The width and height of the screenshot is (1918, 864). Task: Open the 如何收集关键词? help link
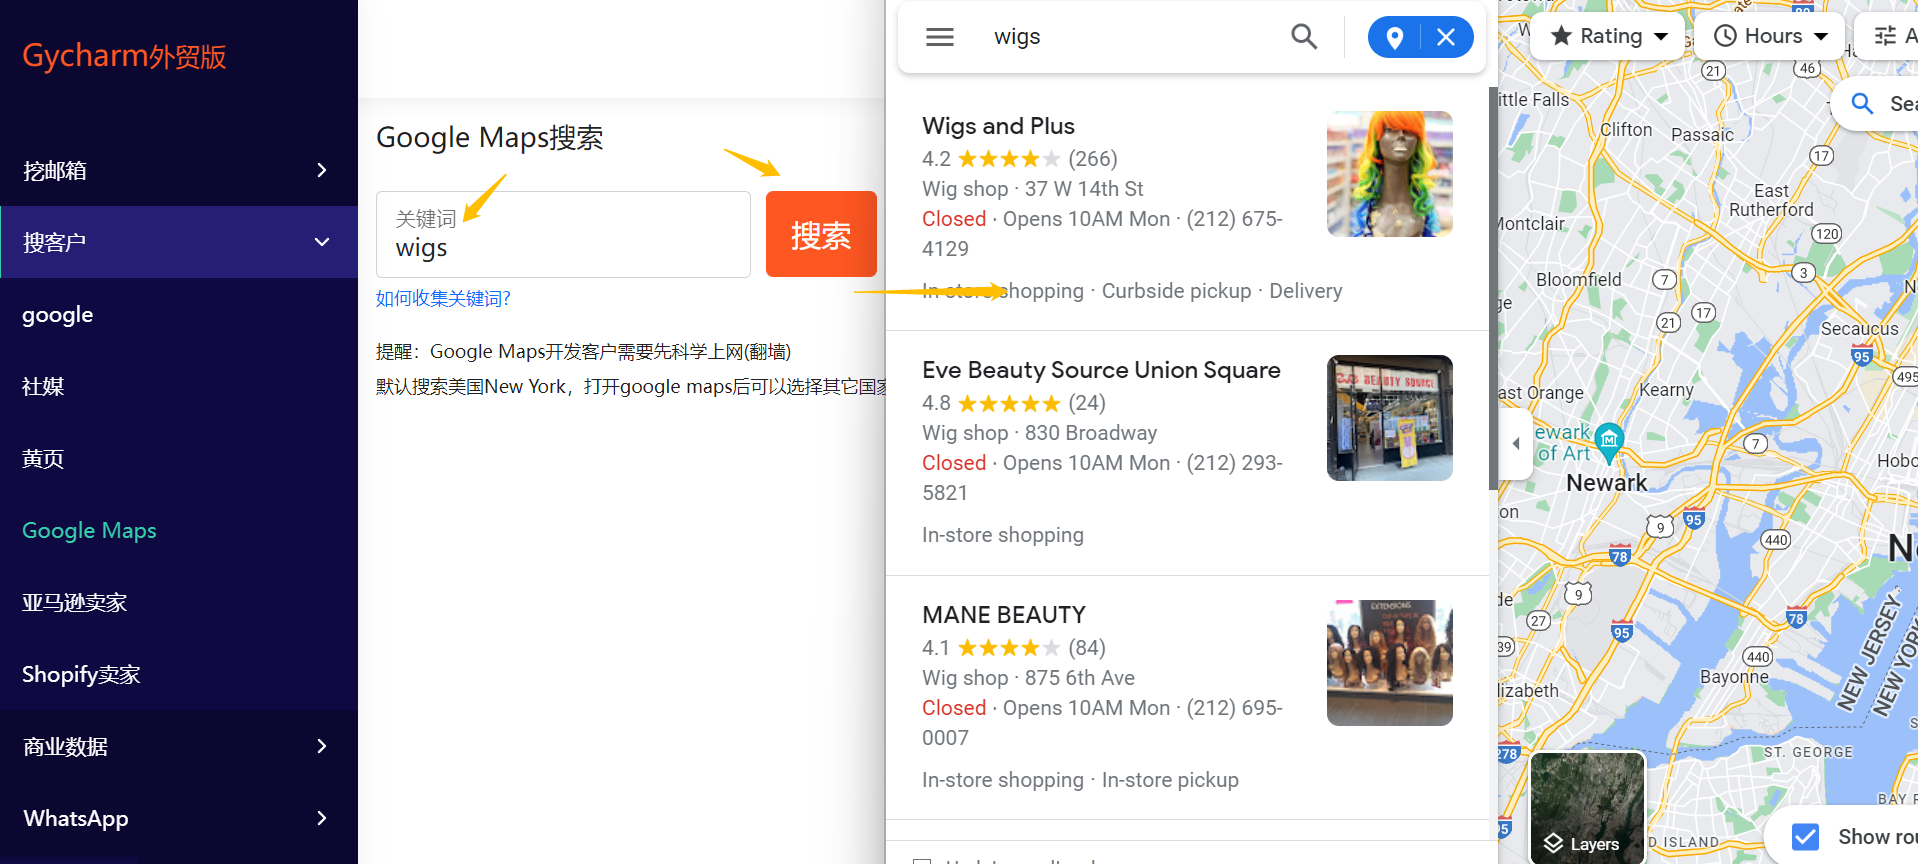pyautogui.click(x=443, y=298)
